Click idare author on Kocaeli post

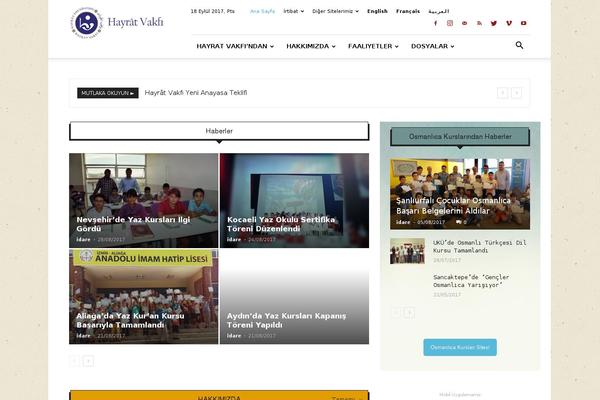point(234,240)
